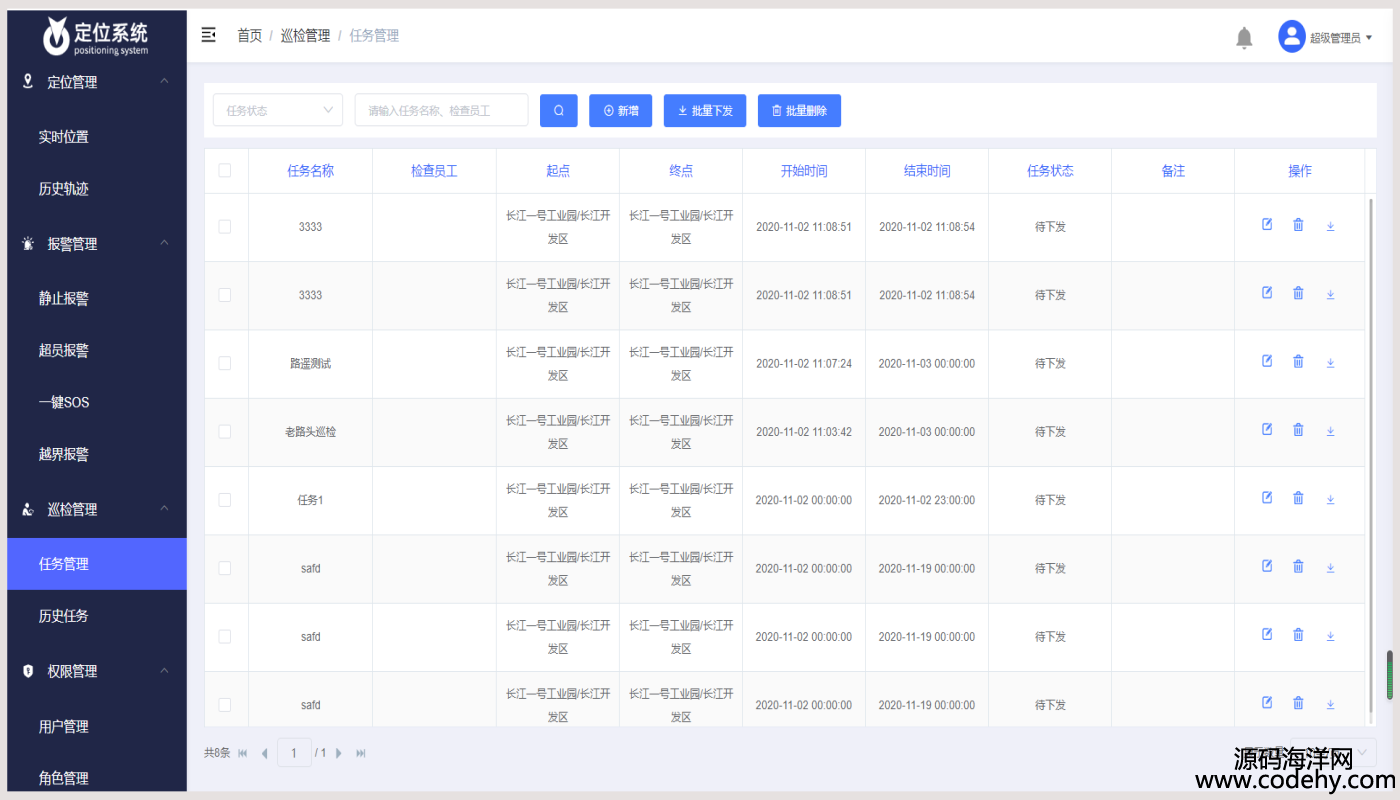Dispatch 任务1 using its download icon

pos(1330,499)
